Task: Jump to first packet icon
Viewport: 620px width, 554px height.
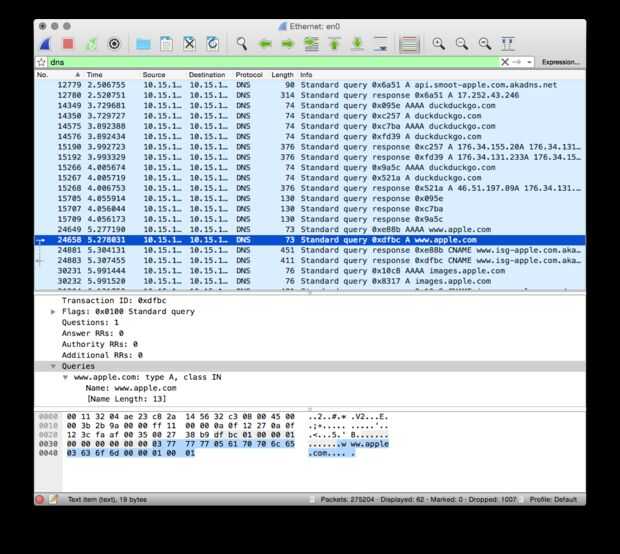Action: (x=335, y=43)
